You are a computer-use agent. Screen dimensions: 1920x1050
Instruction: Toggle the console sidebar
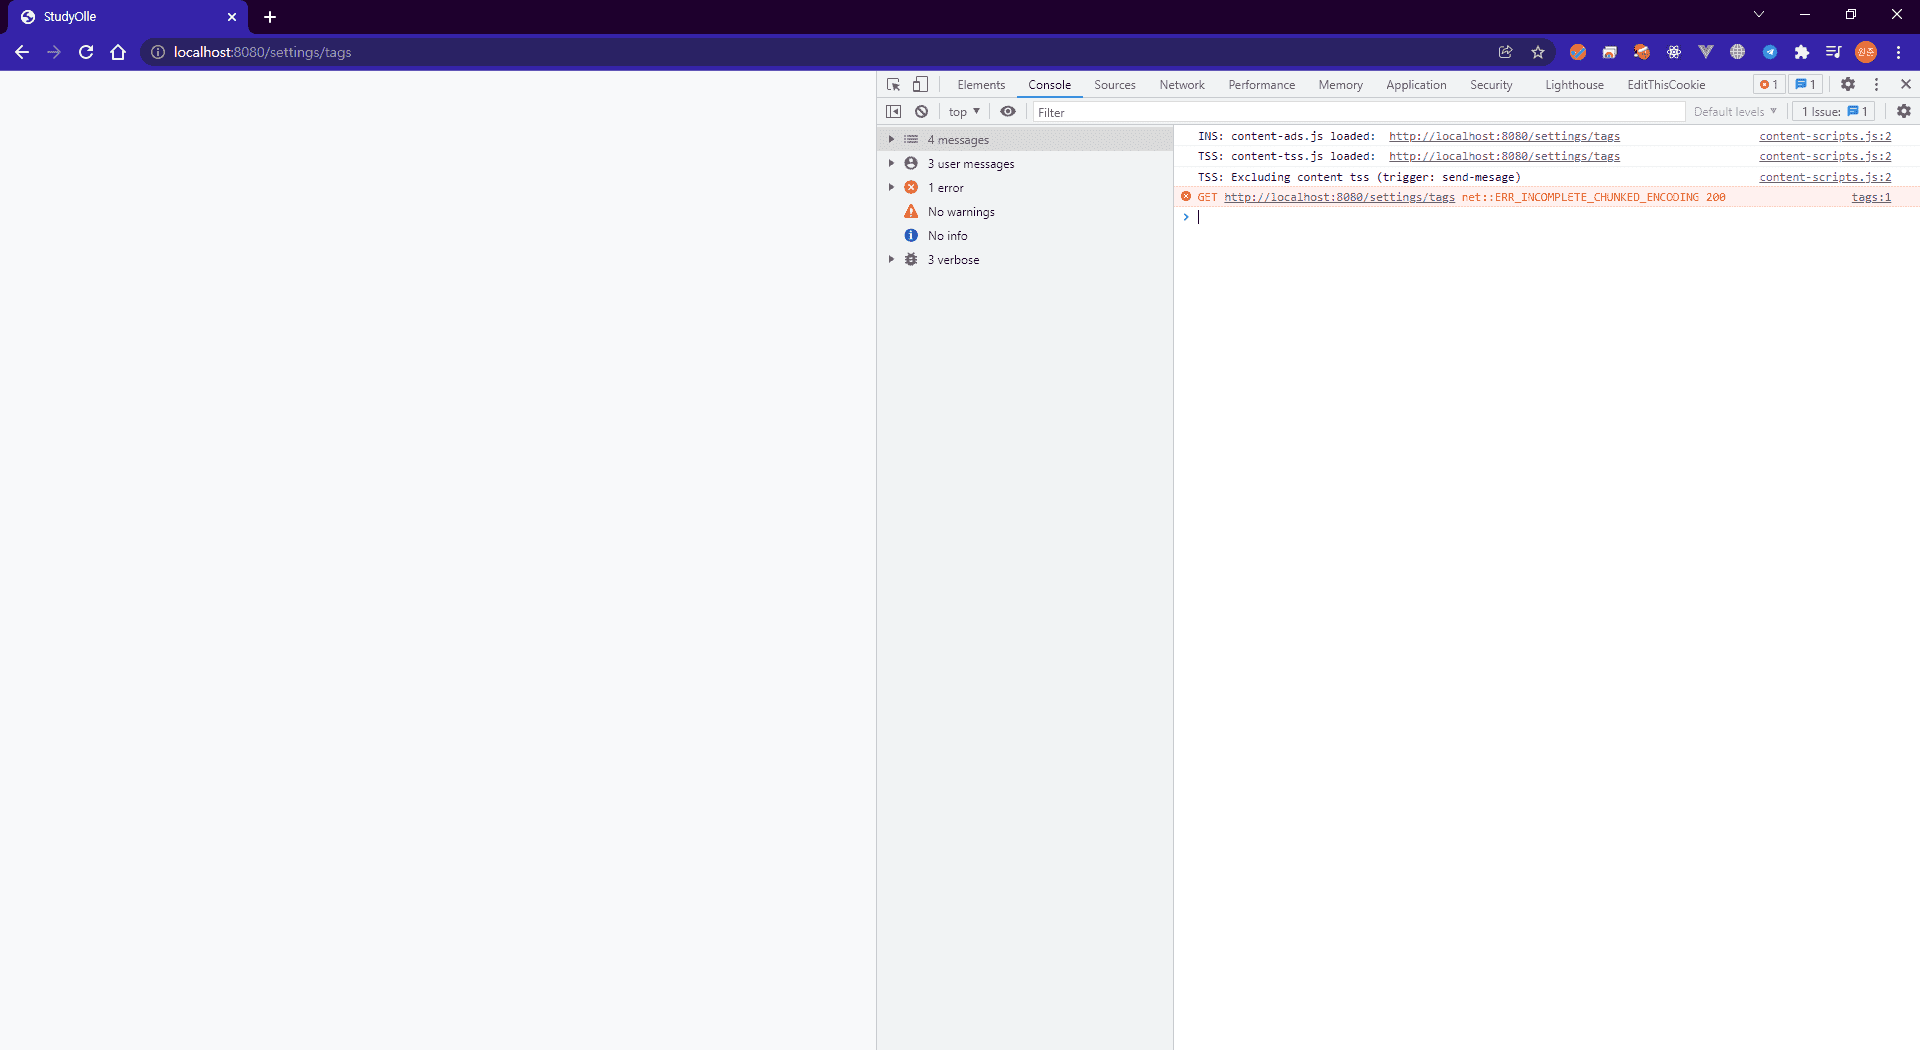pyautogui.click(x=894, y=112)
